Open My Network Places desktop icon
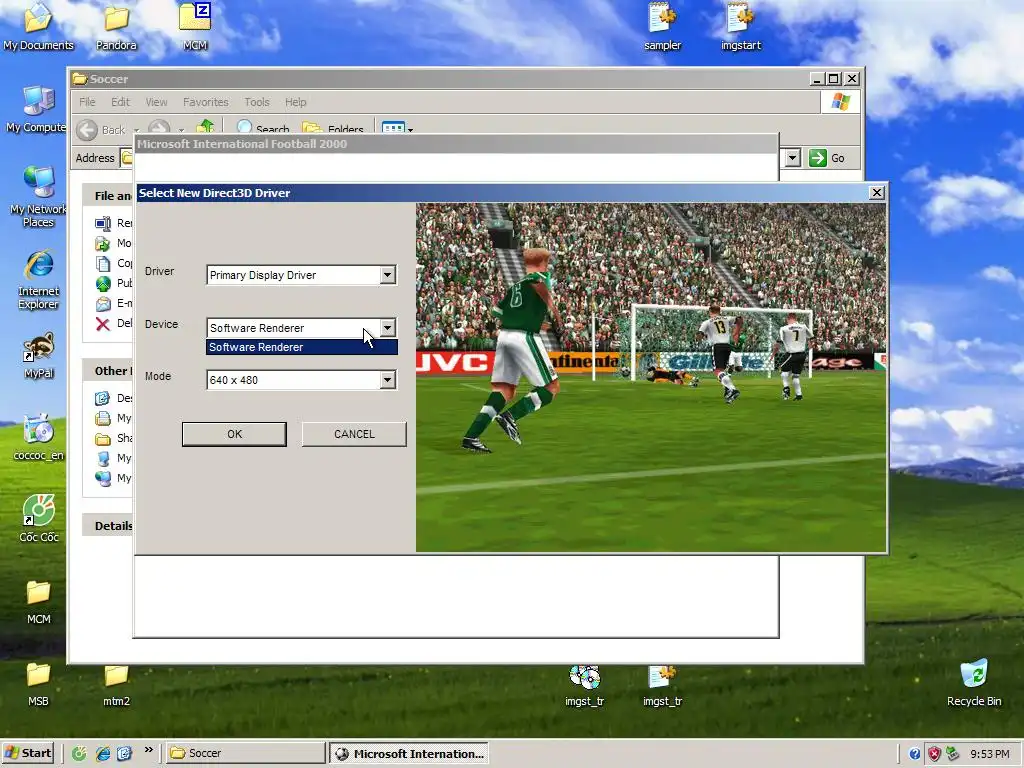The height and width of the screenshot is (768, 1024). [38, 197]
